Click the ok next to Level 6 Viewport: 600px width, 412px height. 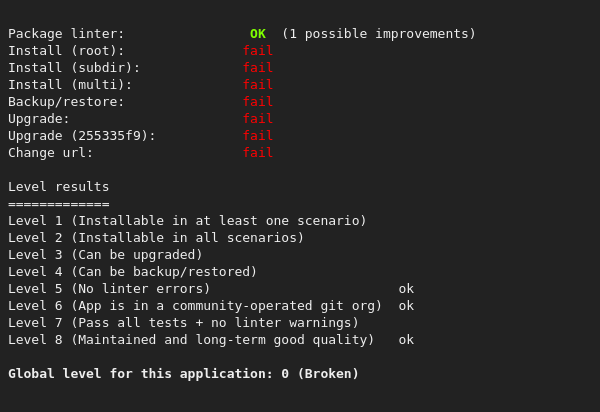pyautogui.click(x=406, y=306)
